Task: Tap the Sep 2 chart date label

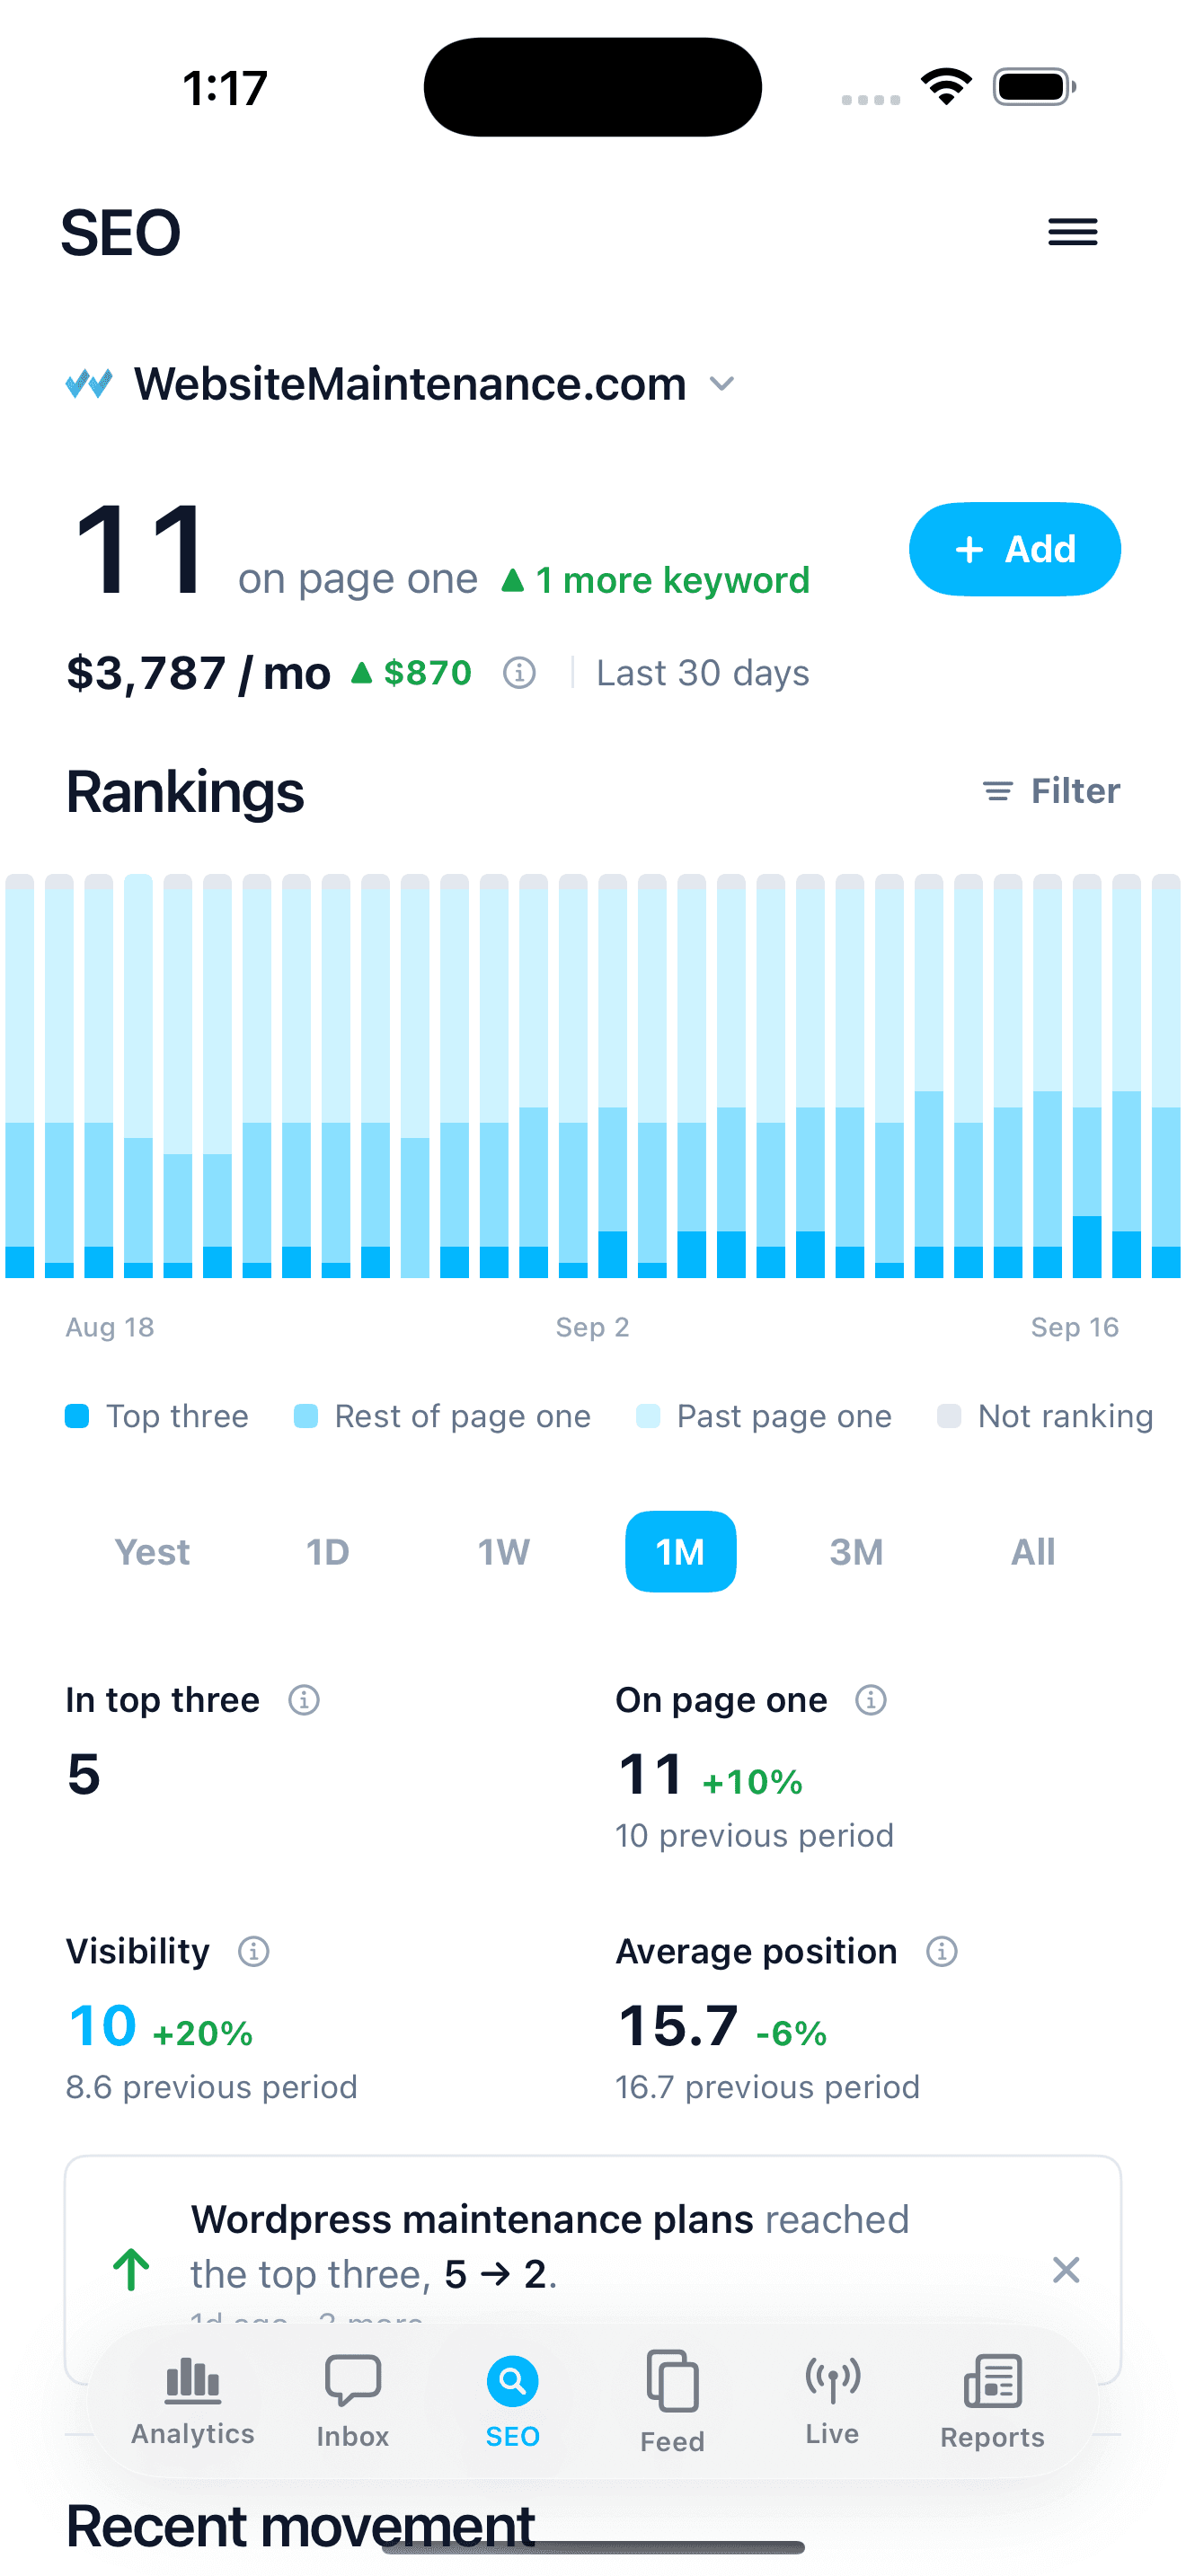Action: [593, 1327]
